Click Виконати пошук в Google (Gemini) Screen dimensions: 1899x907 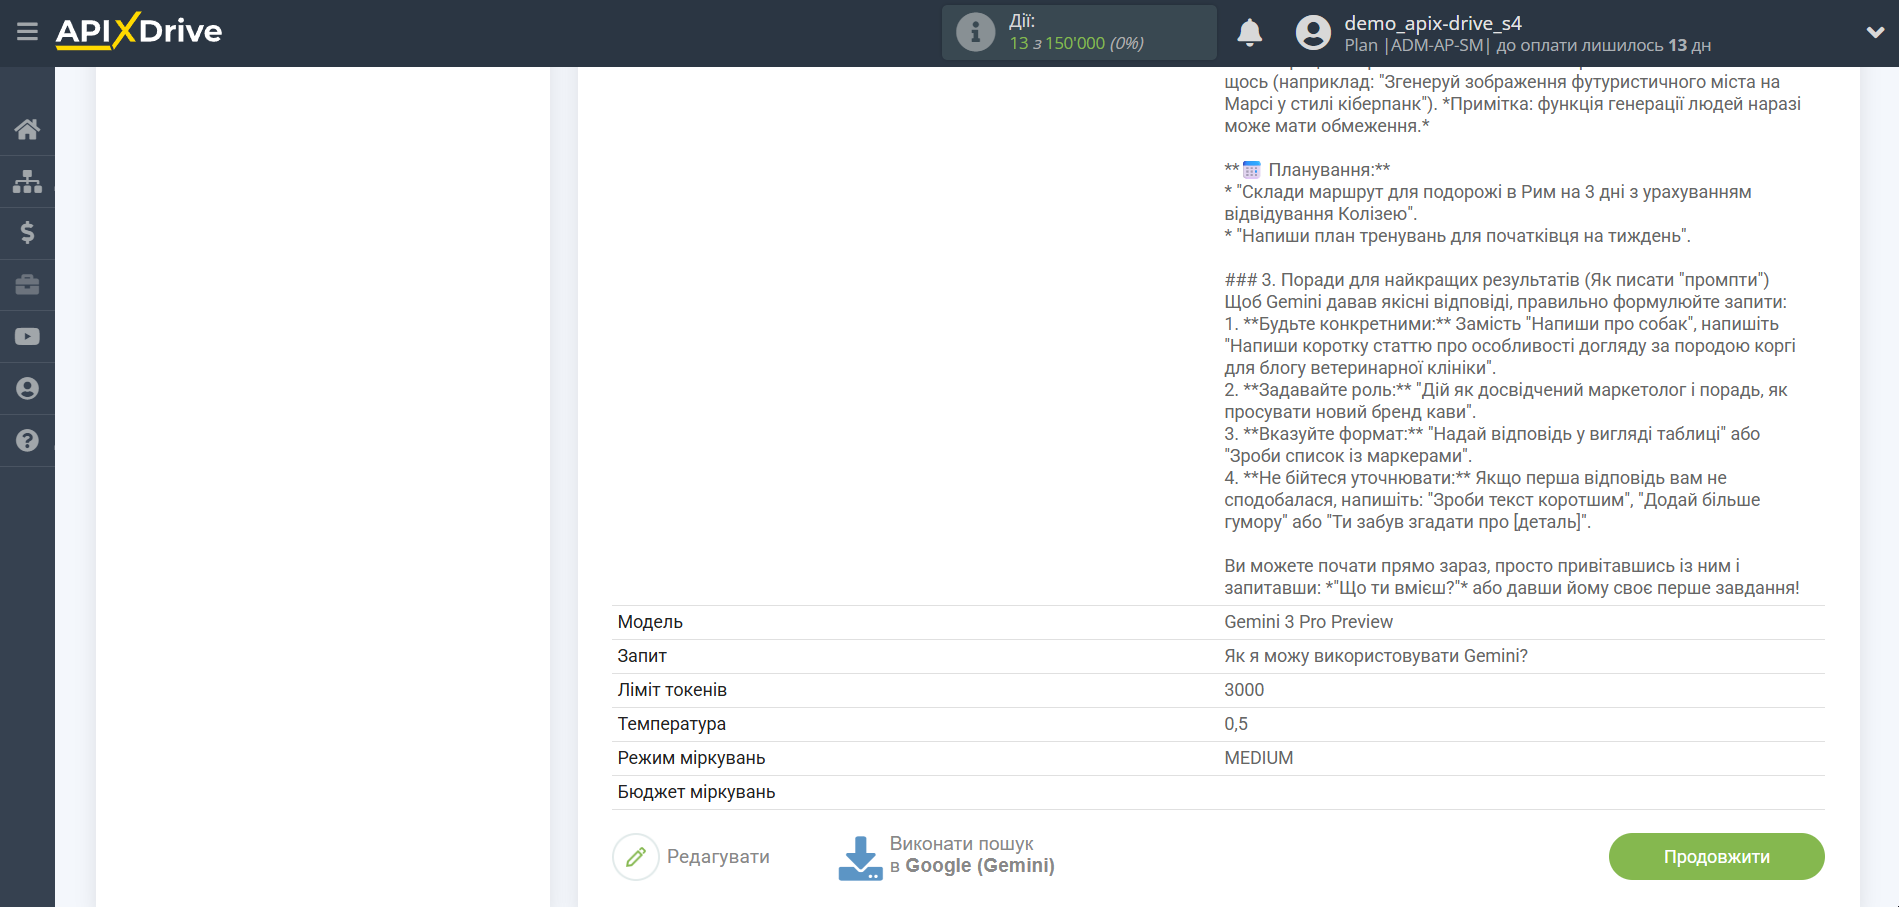coord(972,855)
